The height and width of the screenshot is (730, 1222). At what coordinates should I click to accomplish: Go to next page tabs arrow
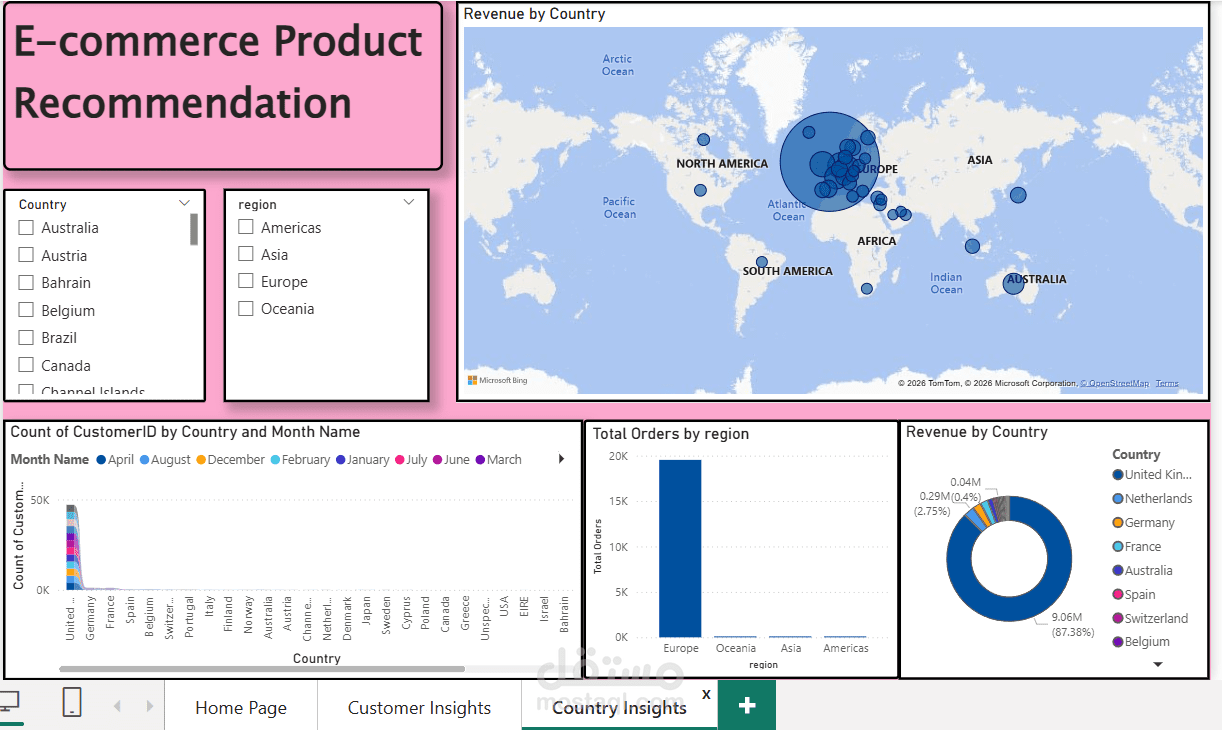pos(150,706)
